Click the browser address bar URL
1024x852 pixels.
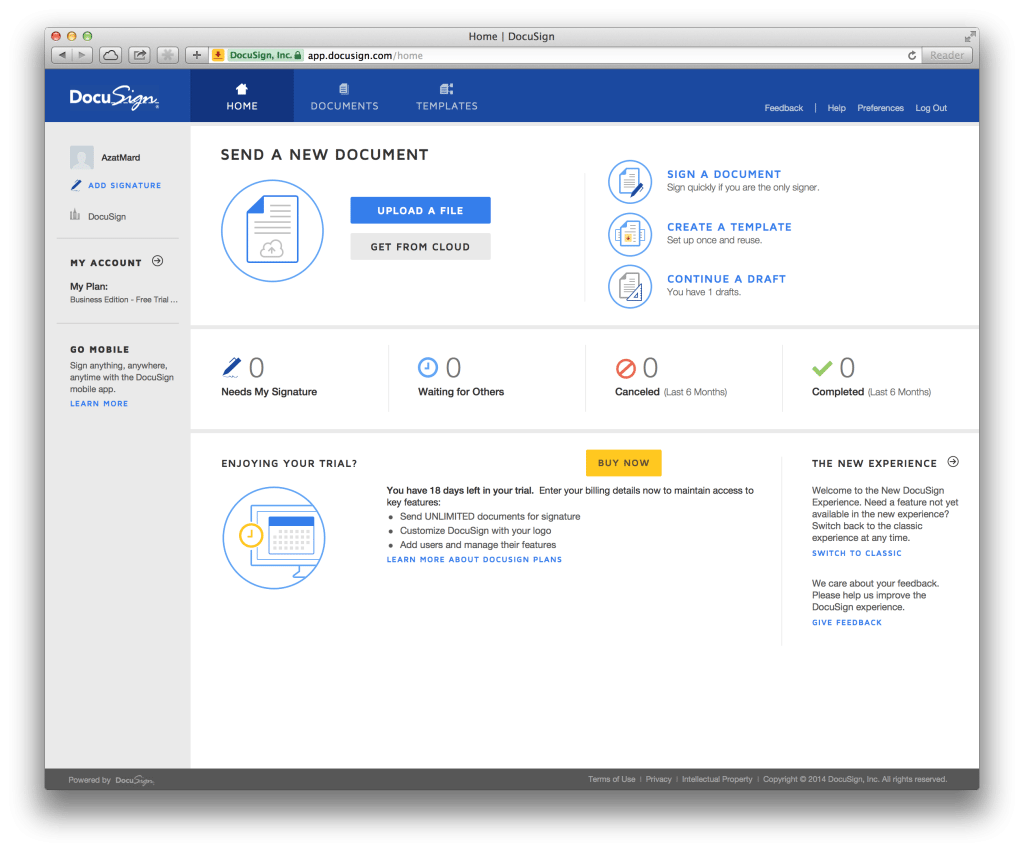pyautogui.click(x=365, y=55)
